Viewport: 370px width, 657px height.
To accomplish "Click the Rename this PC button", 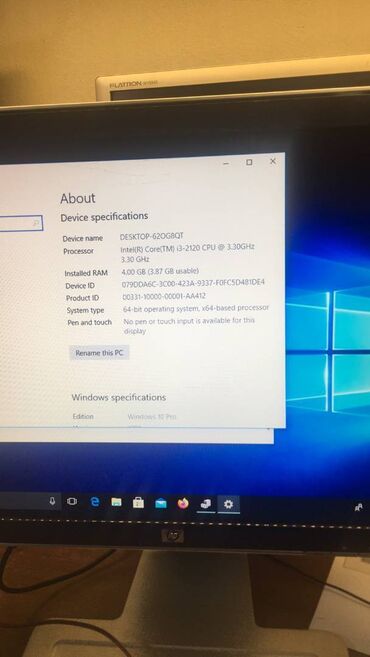I will [99, 353].
